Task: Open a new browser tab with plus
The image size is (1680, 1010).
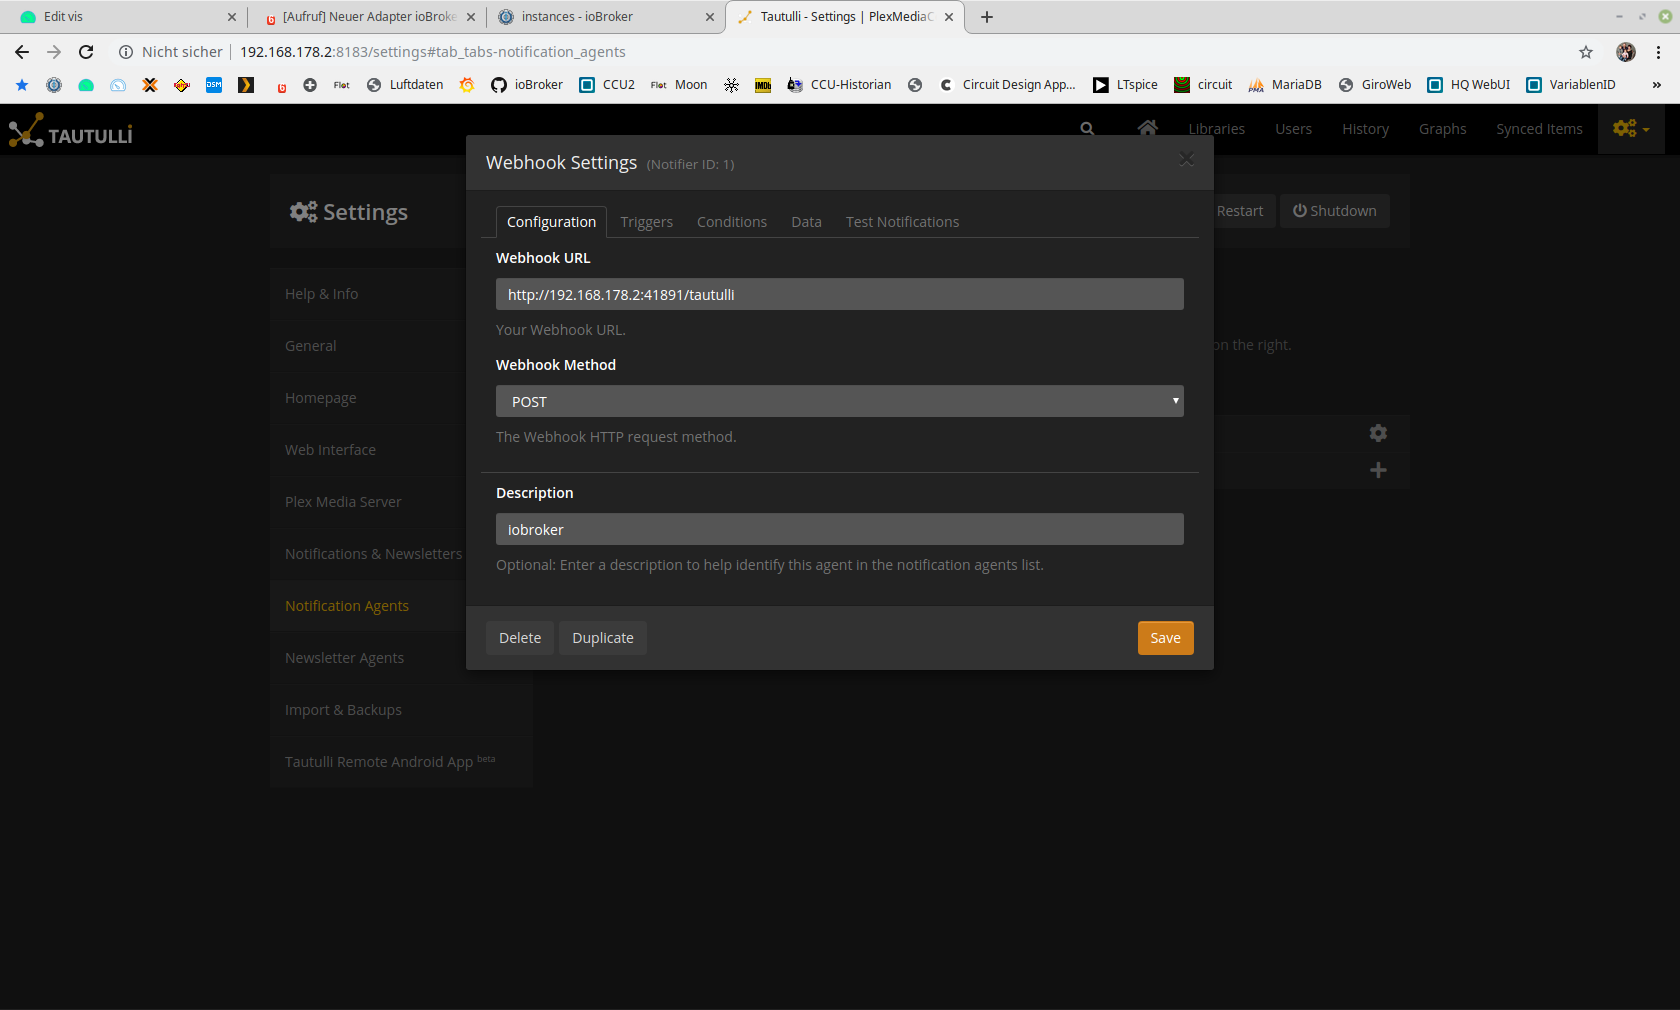Action: [987, 17]
